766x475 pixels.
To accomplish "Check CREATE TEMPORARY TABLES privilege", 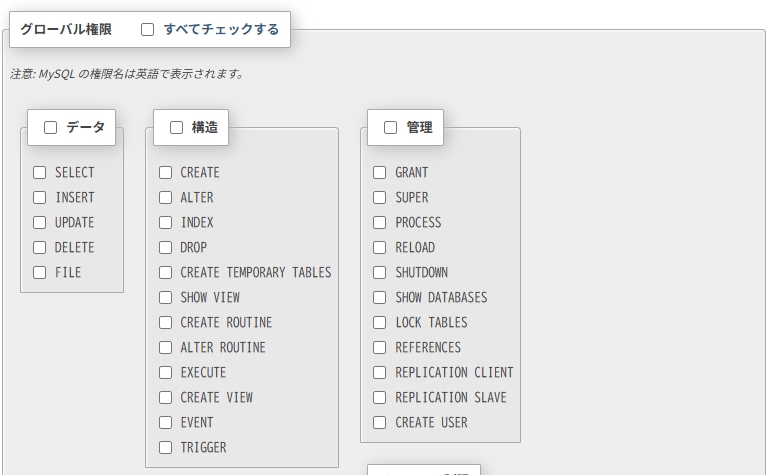I will click(166, 273).
